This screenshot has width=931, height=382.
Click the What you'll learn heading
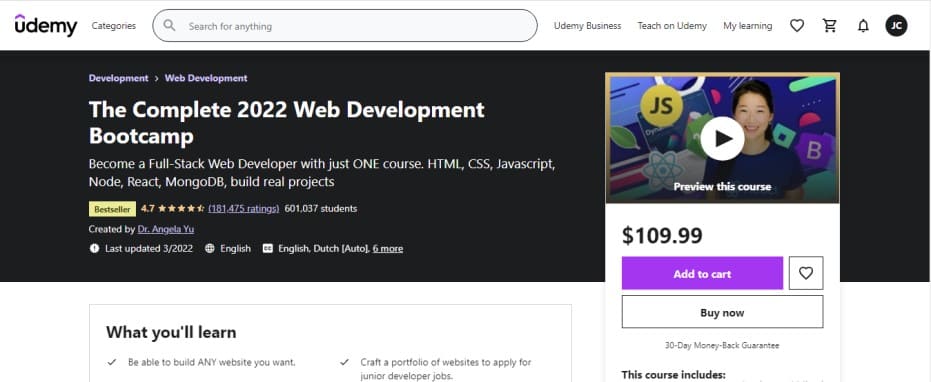click(x=171, y=332)
